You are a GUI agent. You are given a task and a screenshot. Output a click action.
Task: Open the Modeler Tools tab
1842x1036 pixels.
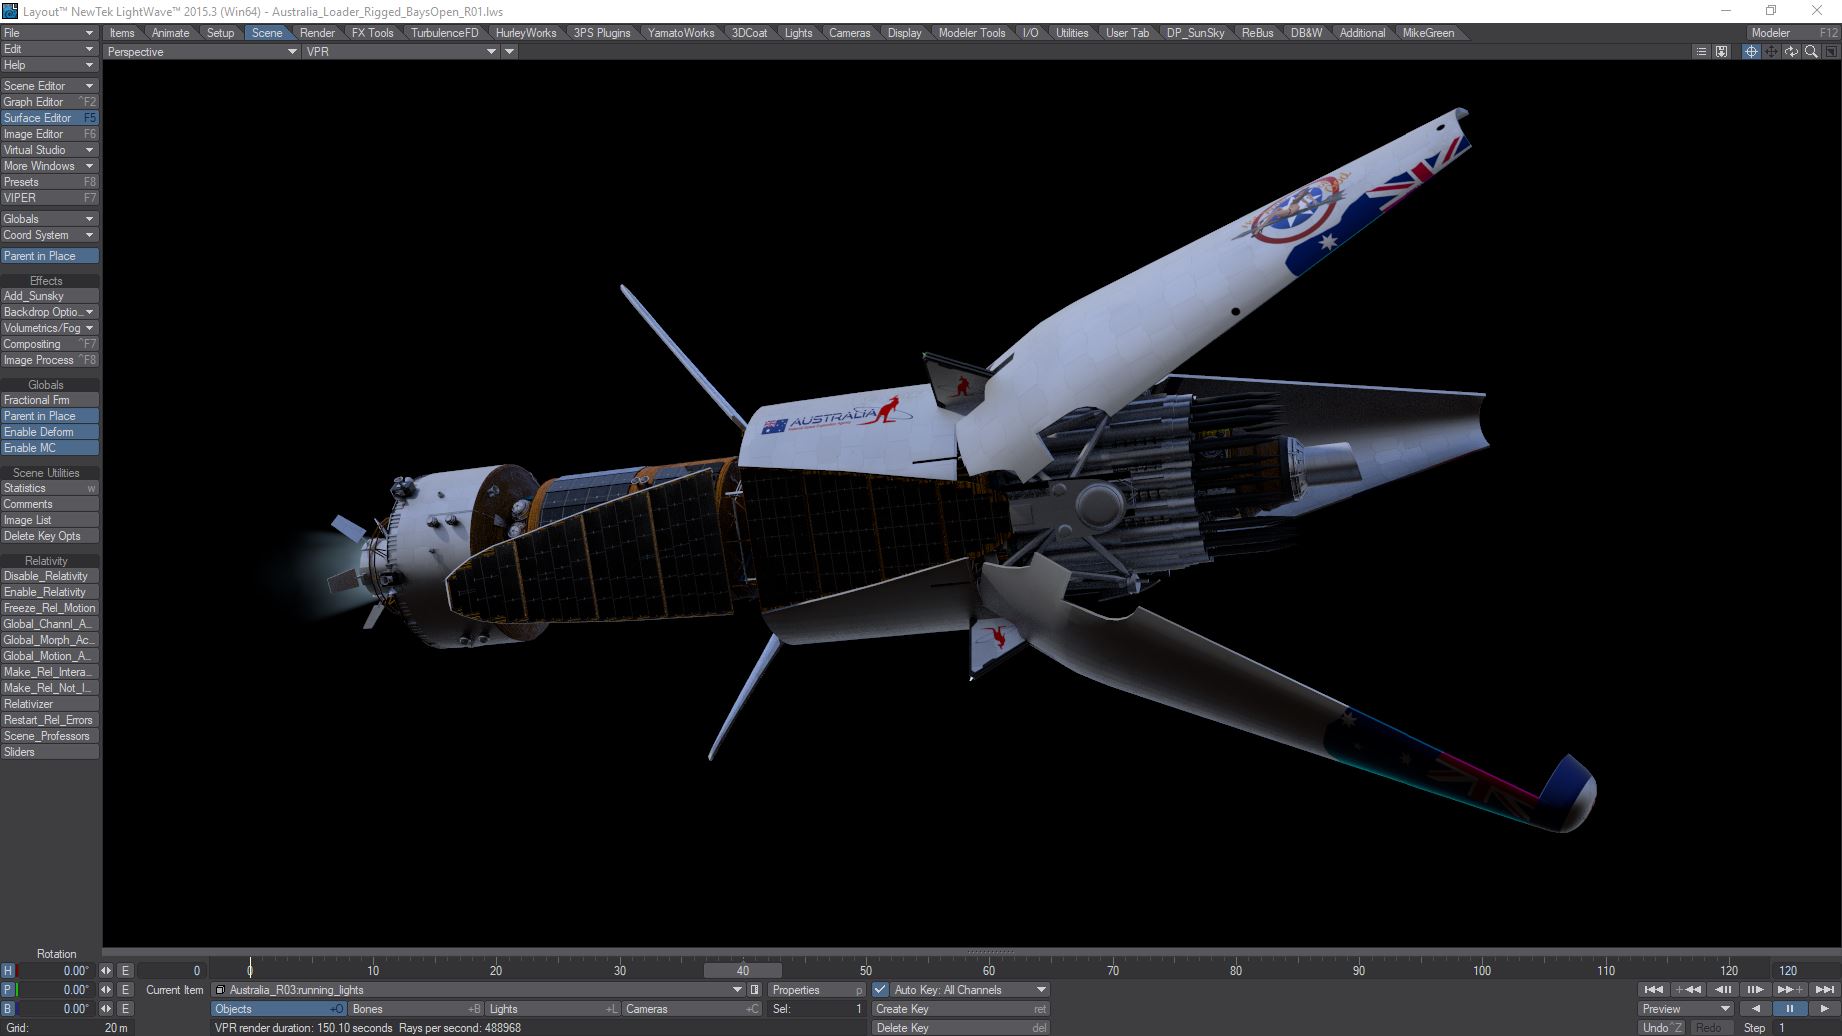click(971, 33)
